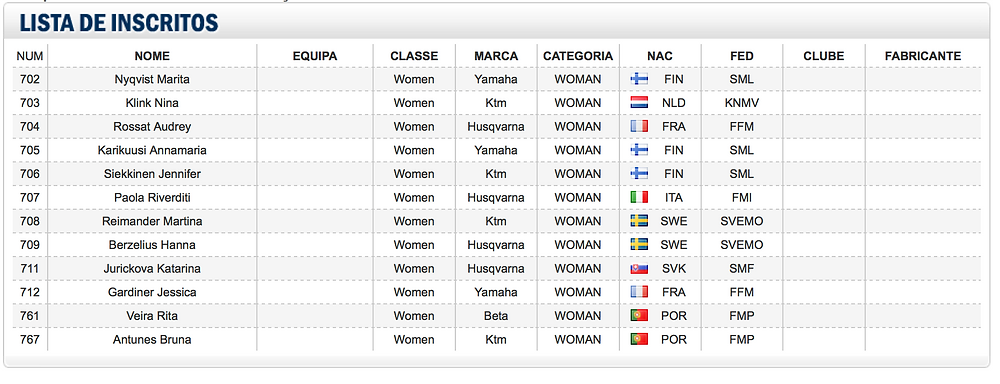Click the Finland flag for Nyqvist Marita
The width and height of the screenshot is (1000, 384).
[639, 79]
